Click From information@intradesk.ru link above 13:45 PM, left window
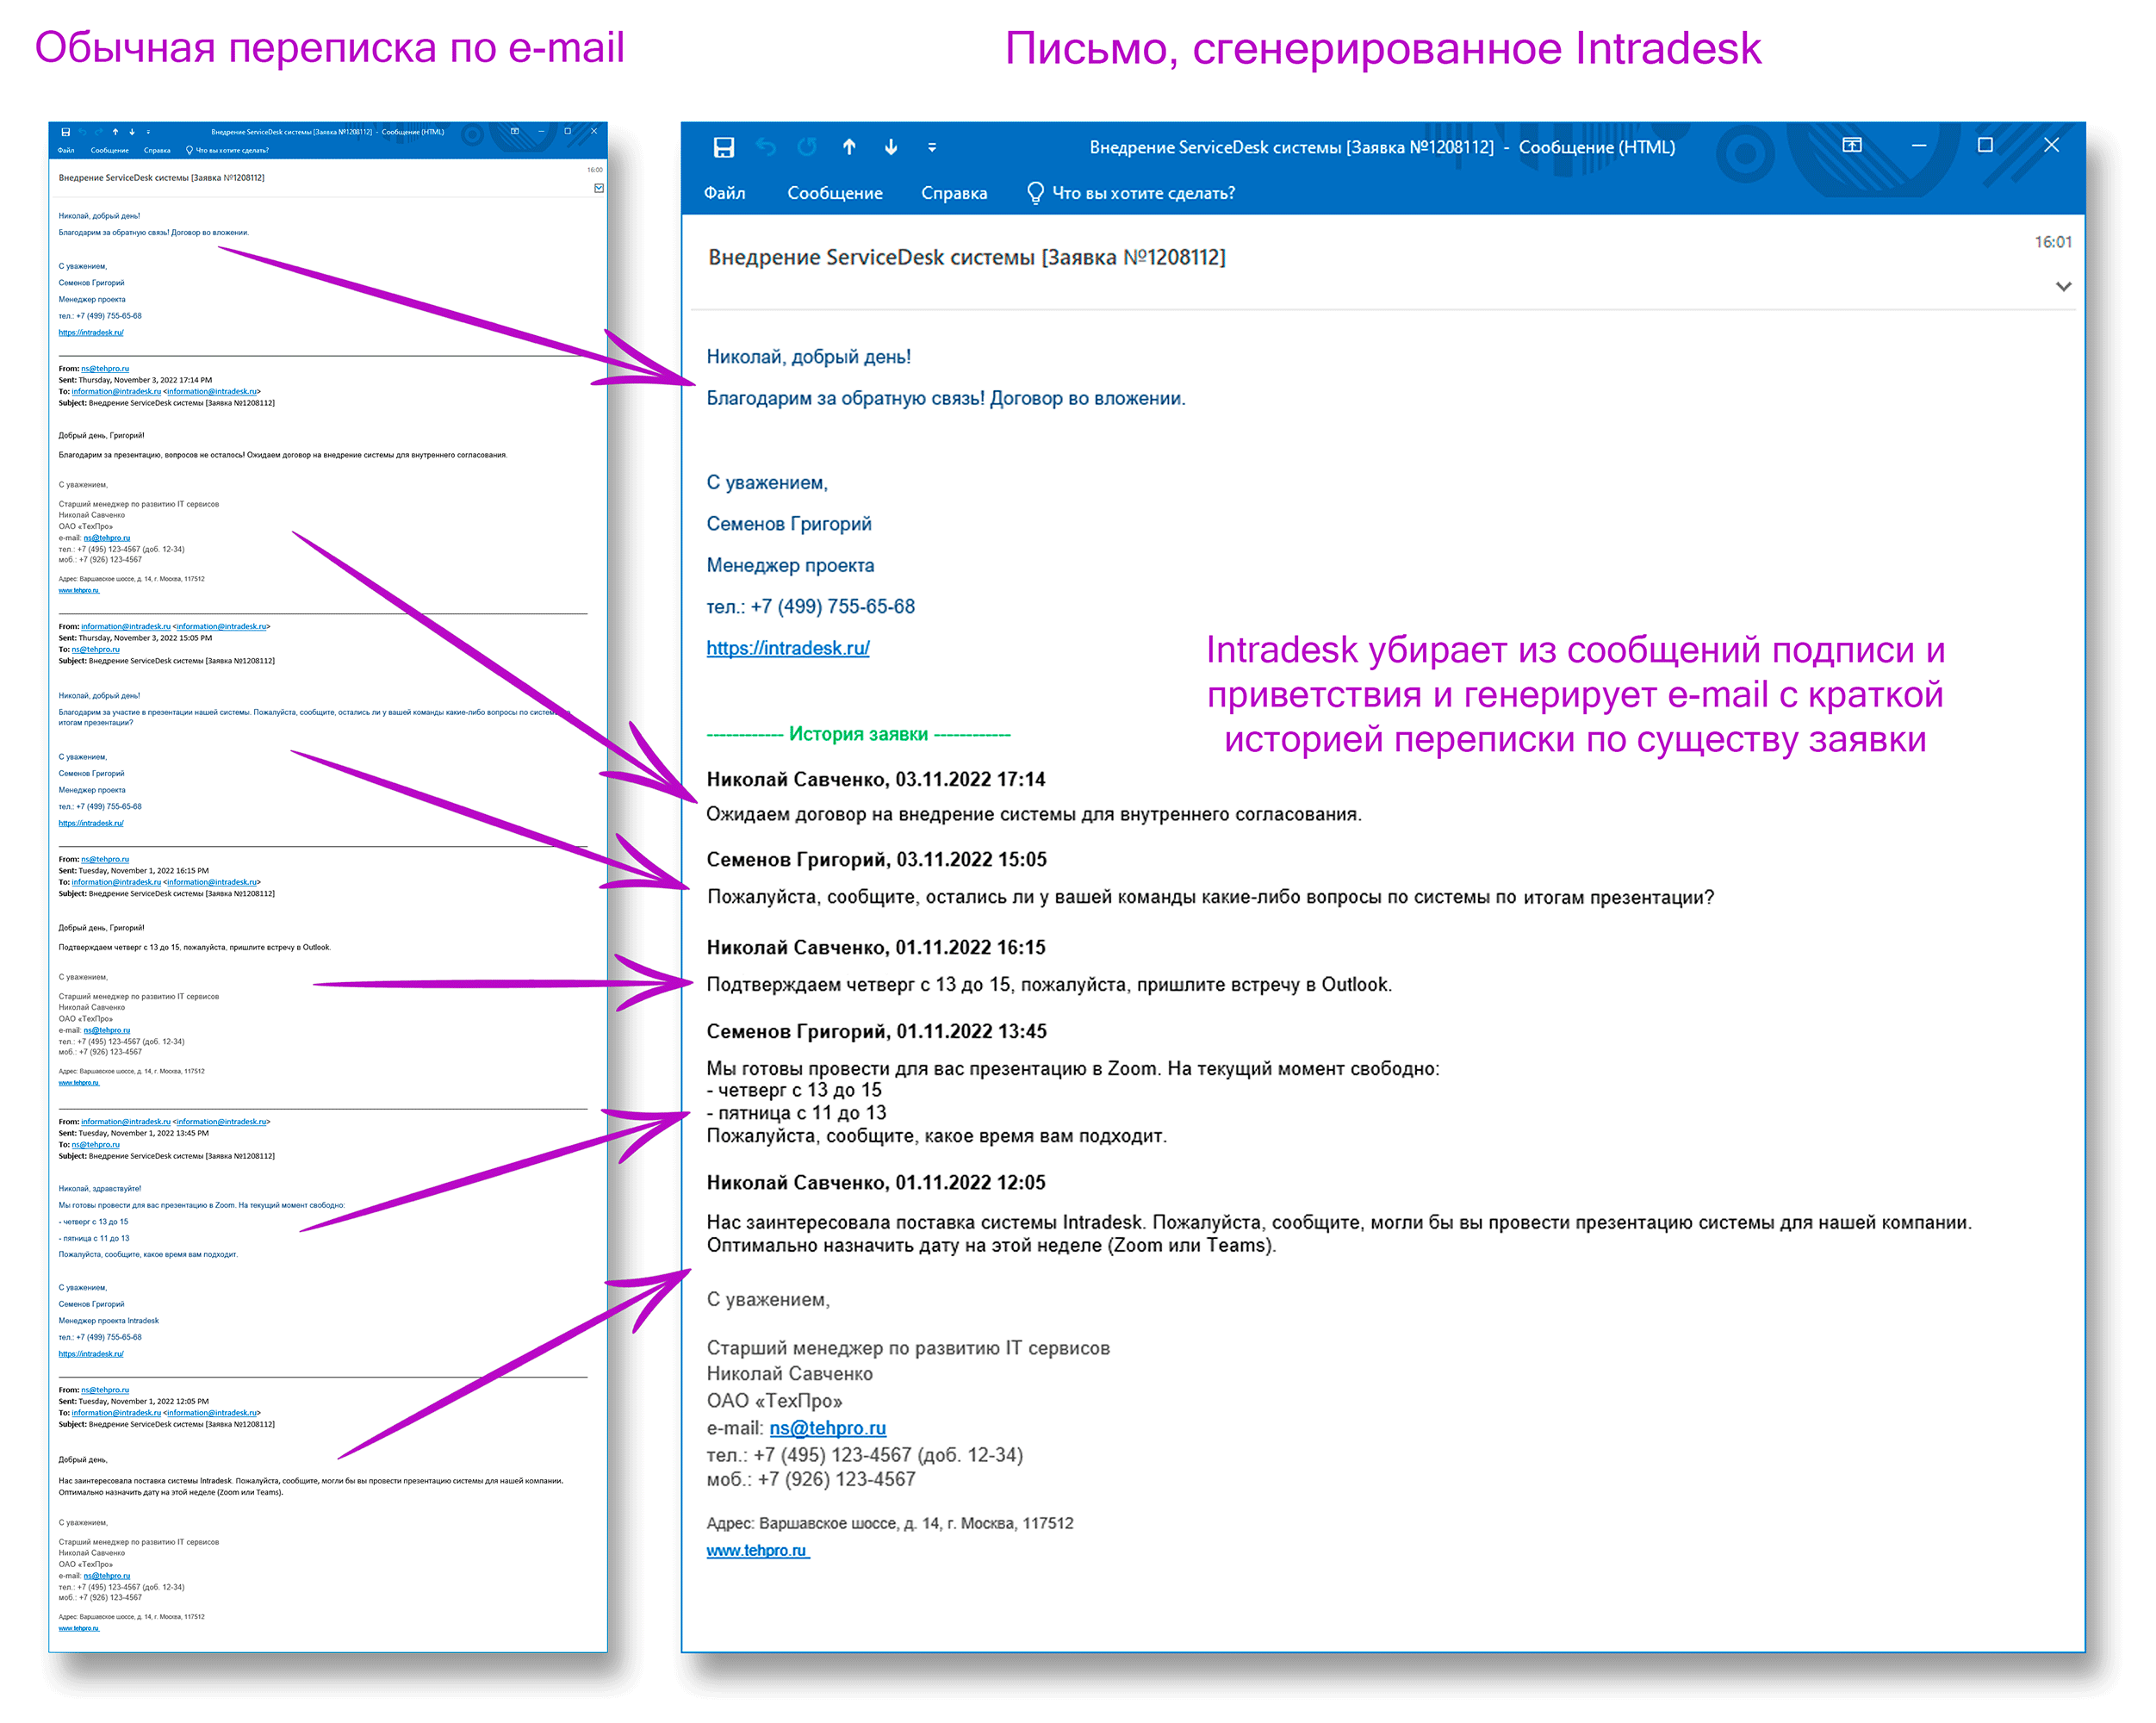2156x1723 pixels. [125, 1121]
